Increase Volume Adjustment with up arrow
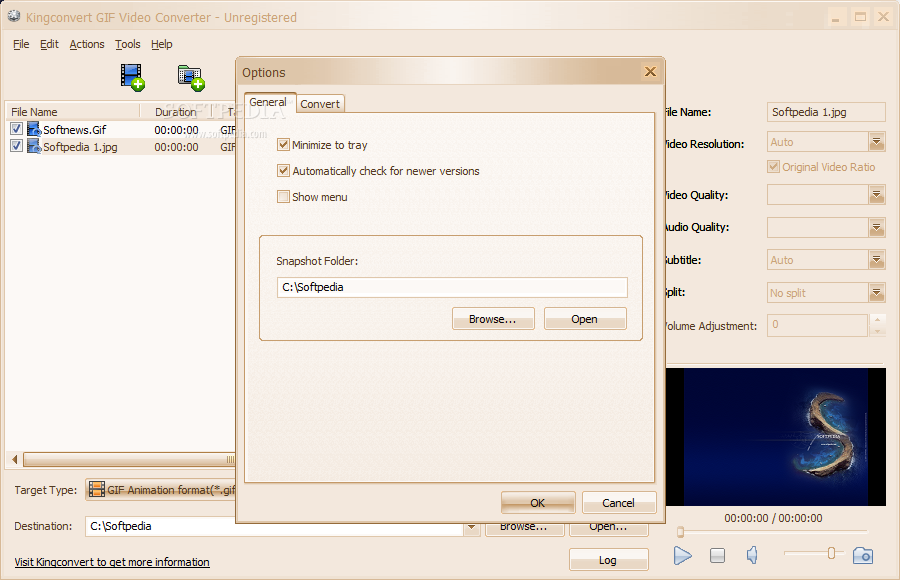 [877, 319]
